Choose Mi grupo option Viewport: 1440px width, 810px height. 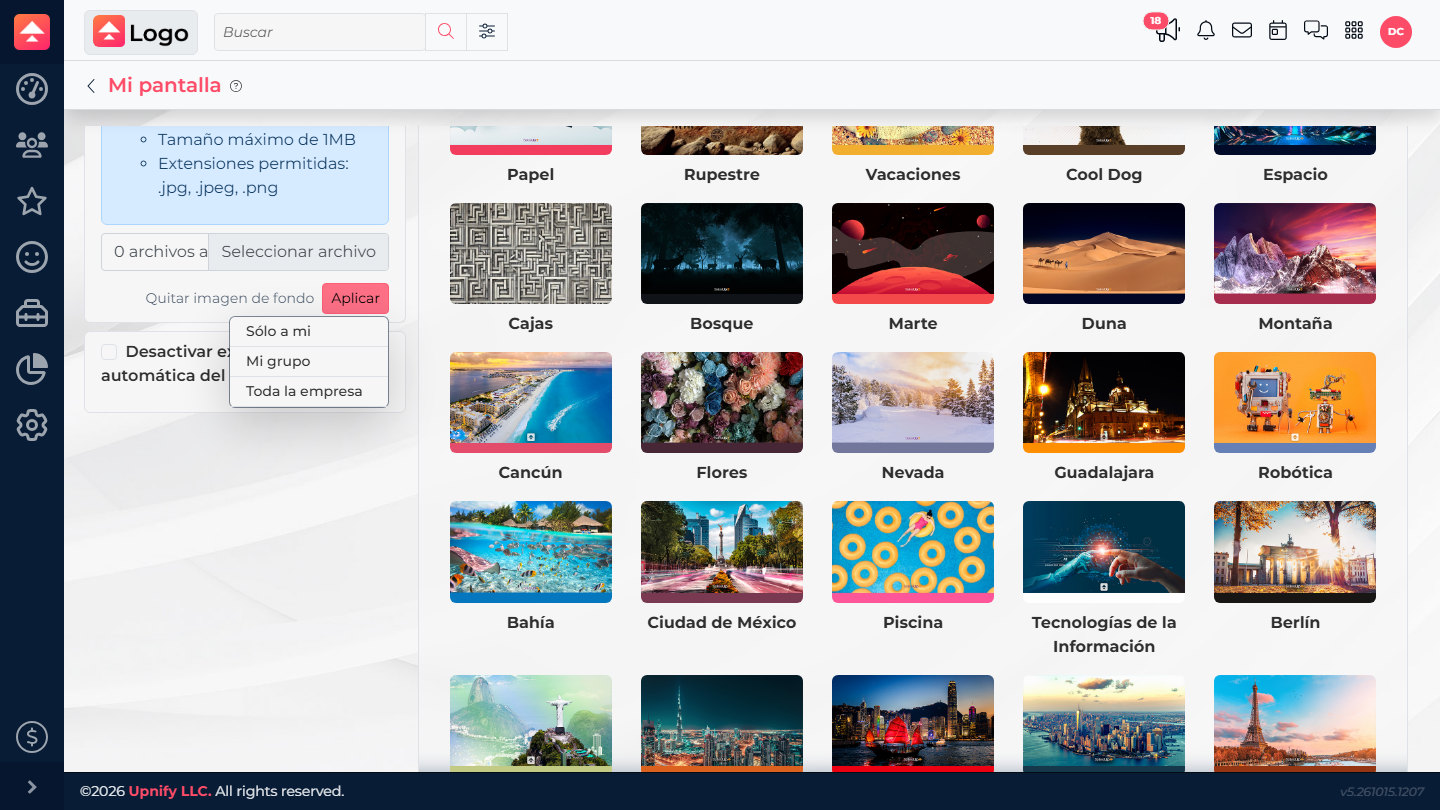pos(309,361)
